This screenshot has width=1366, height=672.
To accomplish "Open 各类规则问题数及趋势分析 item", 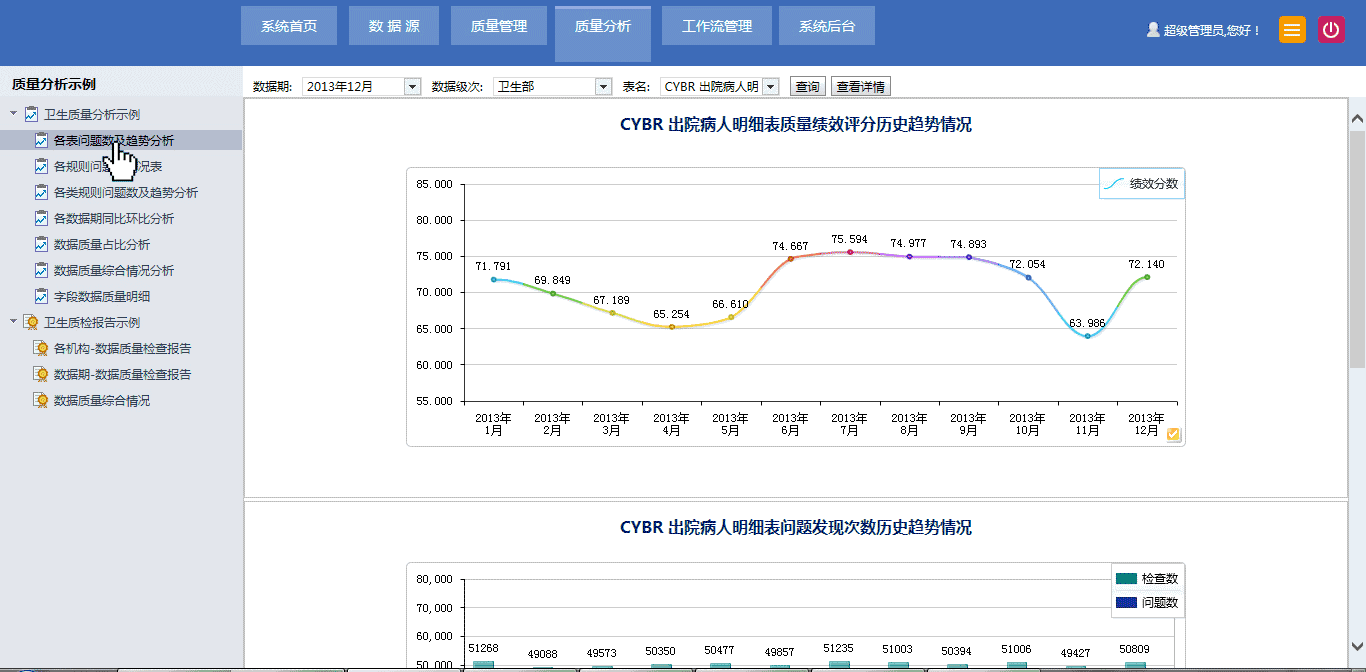I will (125, 192).
